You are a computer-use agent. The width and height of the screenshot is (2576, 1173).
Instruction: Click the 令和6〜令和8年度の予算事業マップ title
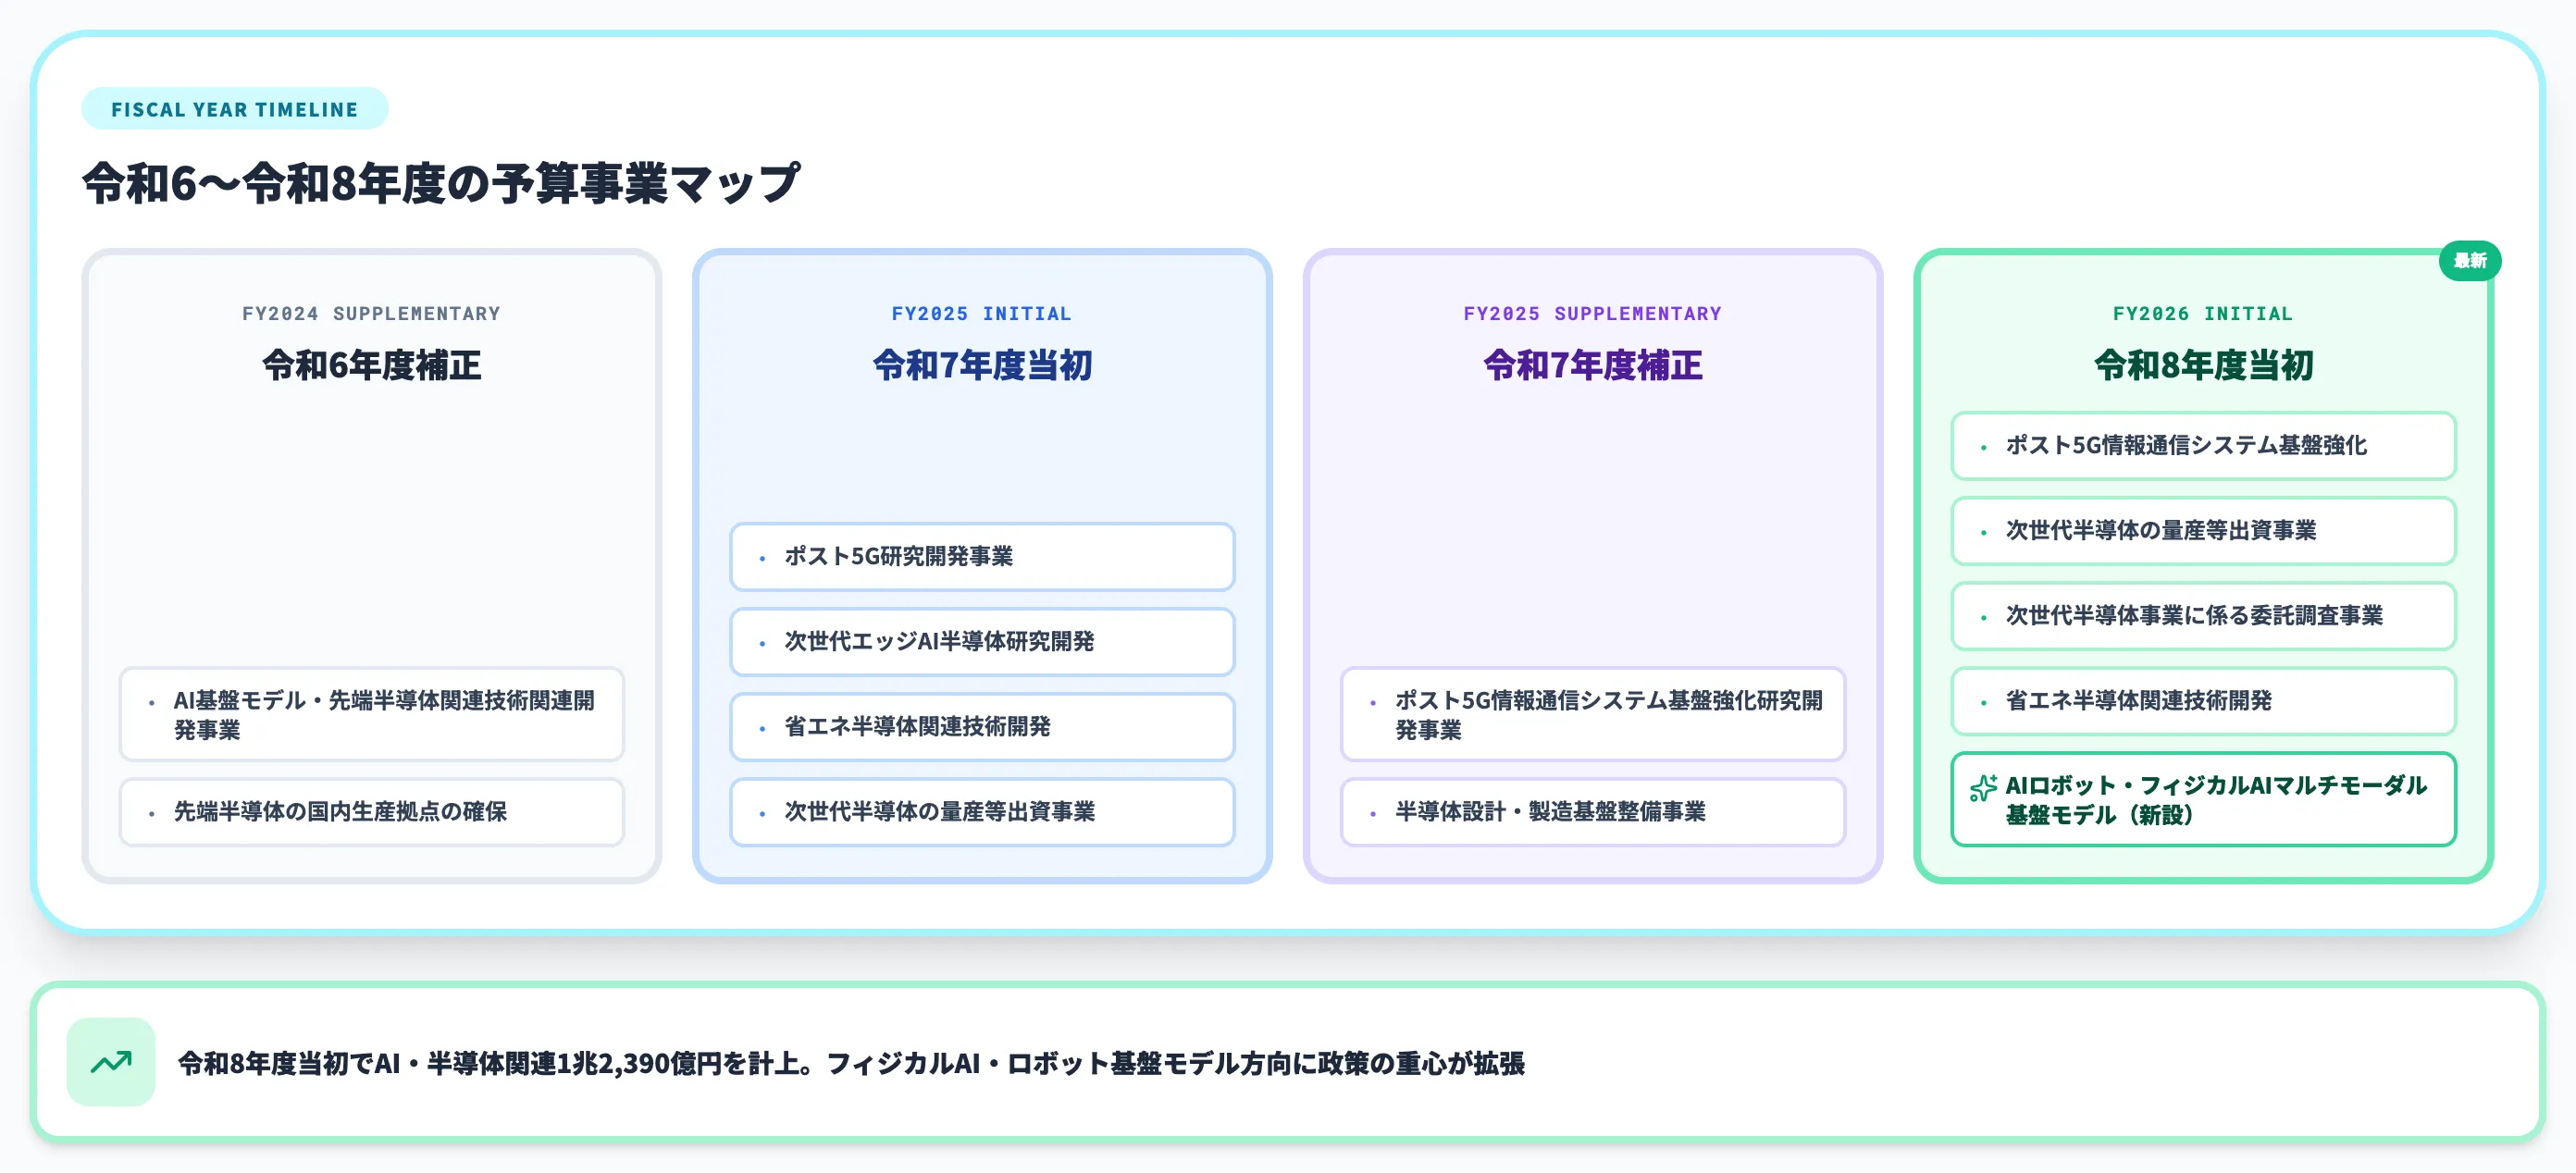441,183
